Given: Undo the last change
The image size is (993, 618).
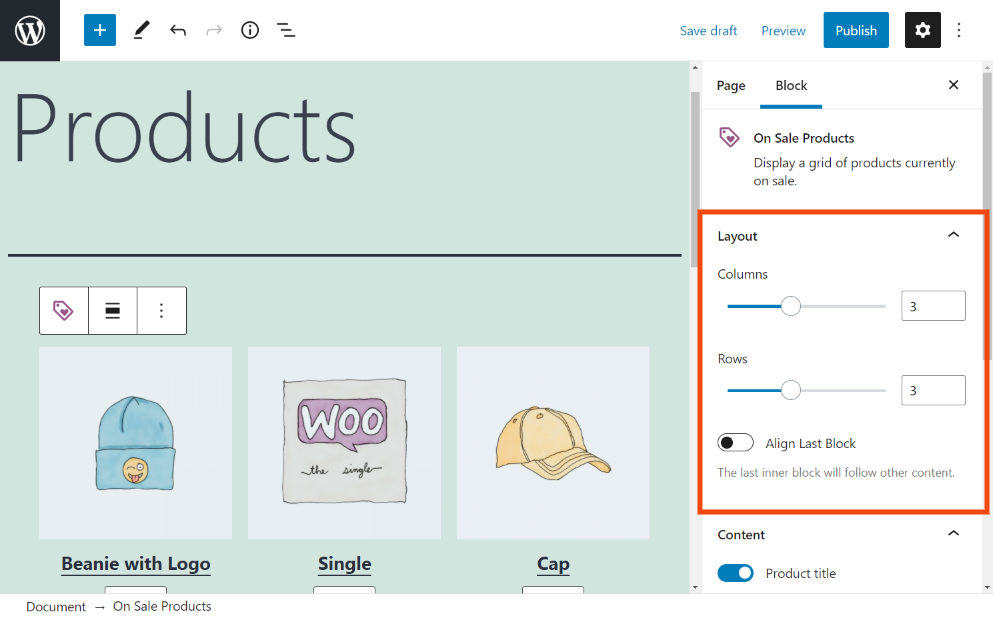Looking at the screenshot, I should point(178,30).
